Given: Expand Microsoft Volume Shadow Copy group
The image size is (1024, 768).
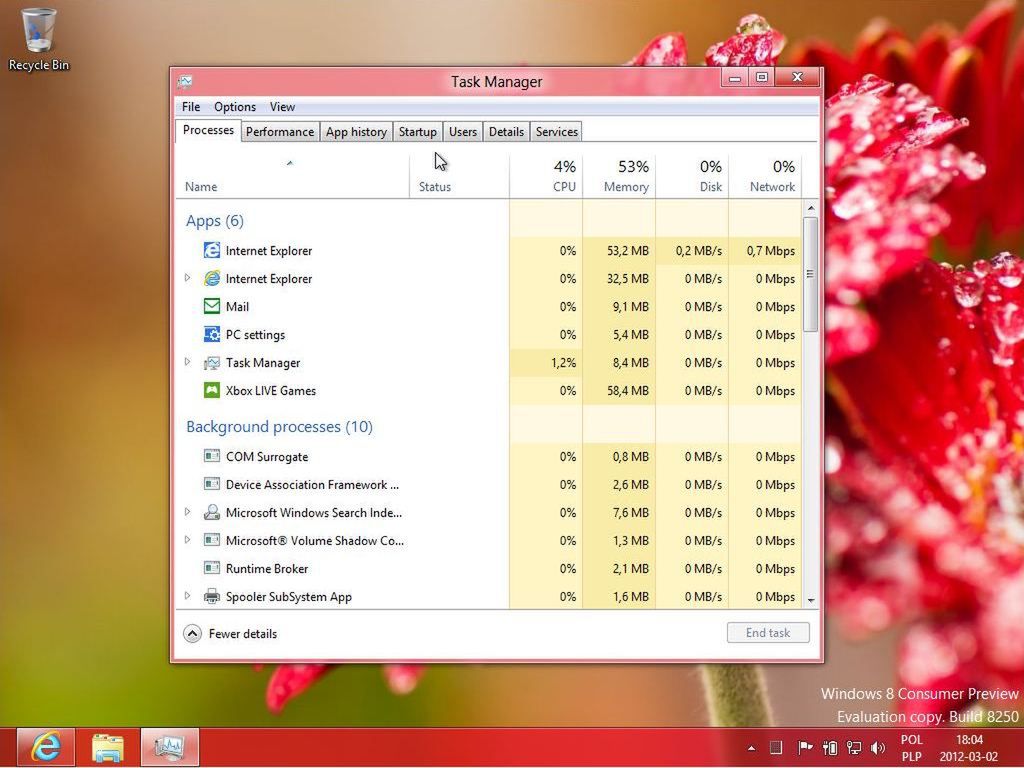Looking at the screenshot, I should point(187,539).
